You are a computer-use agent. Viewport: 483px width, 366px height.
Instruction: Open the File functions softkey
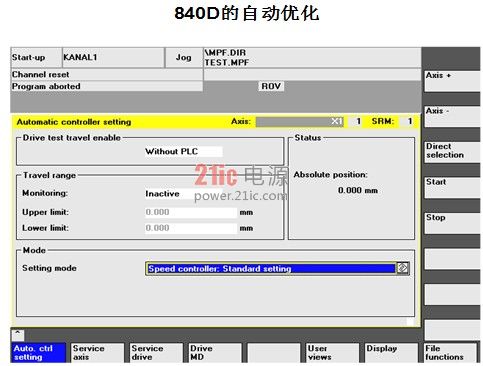(x=450, y=353)
